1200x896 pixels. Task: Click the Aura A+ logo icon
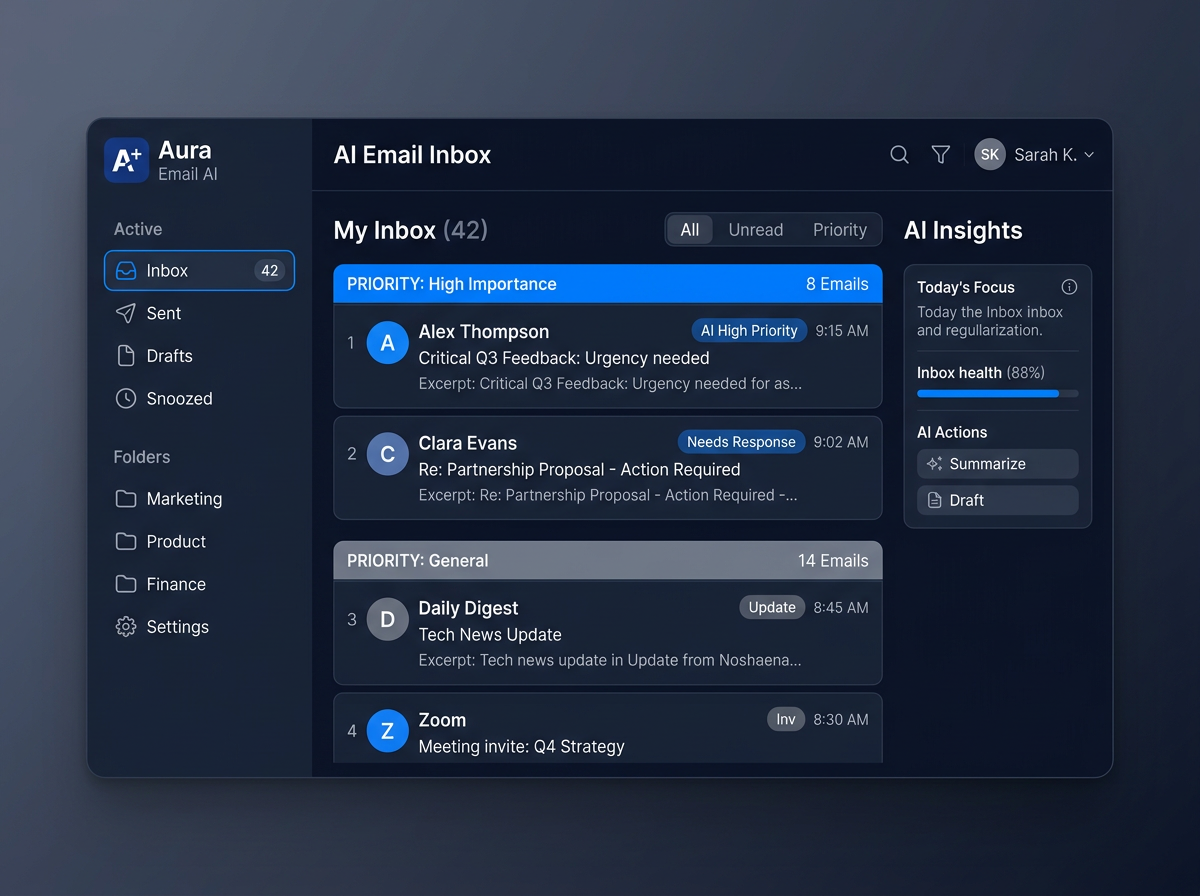pyautogui.click(x=126, y=160)
